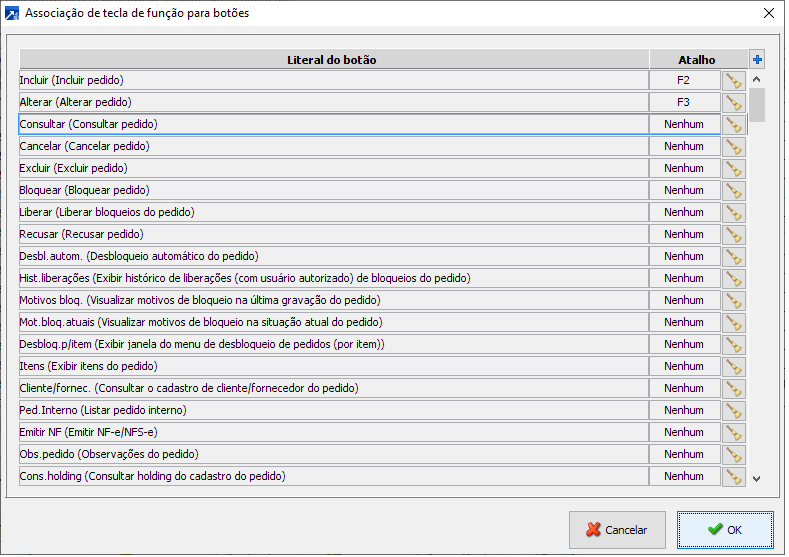The width and height of the screenshot is (789, 557).
Task: Close the Associação de tecla dialog
Action: coord(768,13)
